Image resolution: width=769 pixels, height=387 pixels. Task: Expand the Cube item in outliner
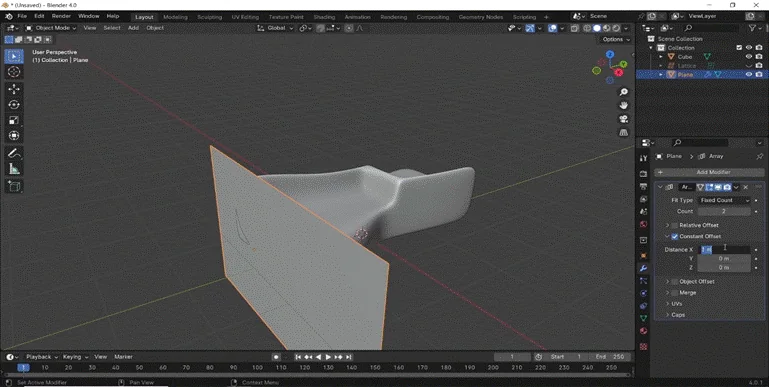[x=661, y=57]
